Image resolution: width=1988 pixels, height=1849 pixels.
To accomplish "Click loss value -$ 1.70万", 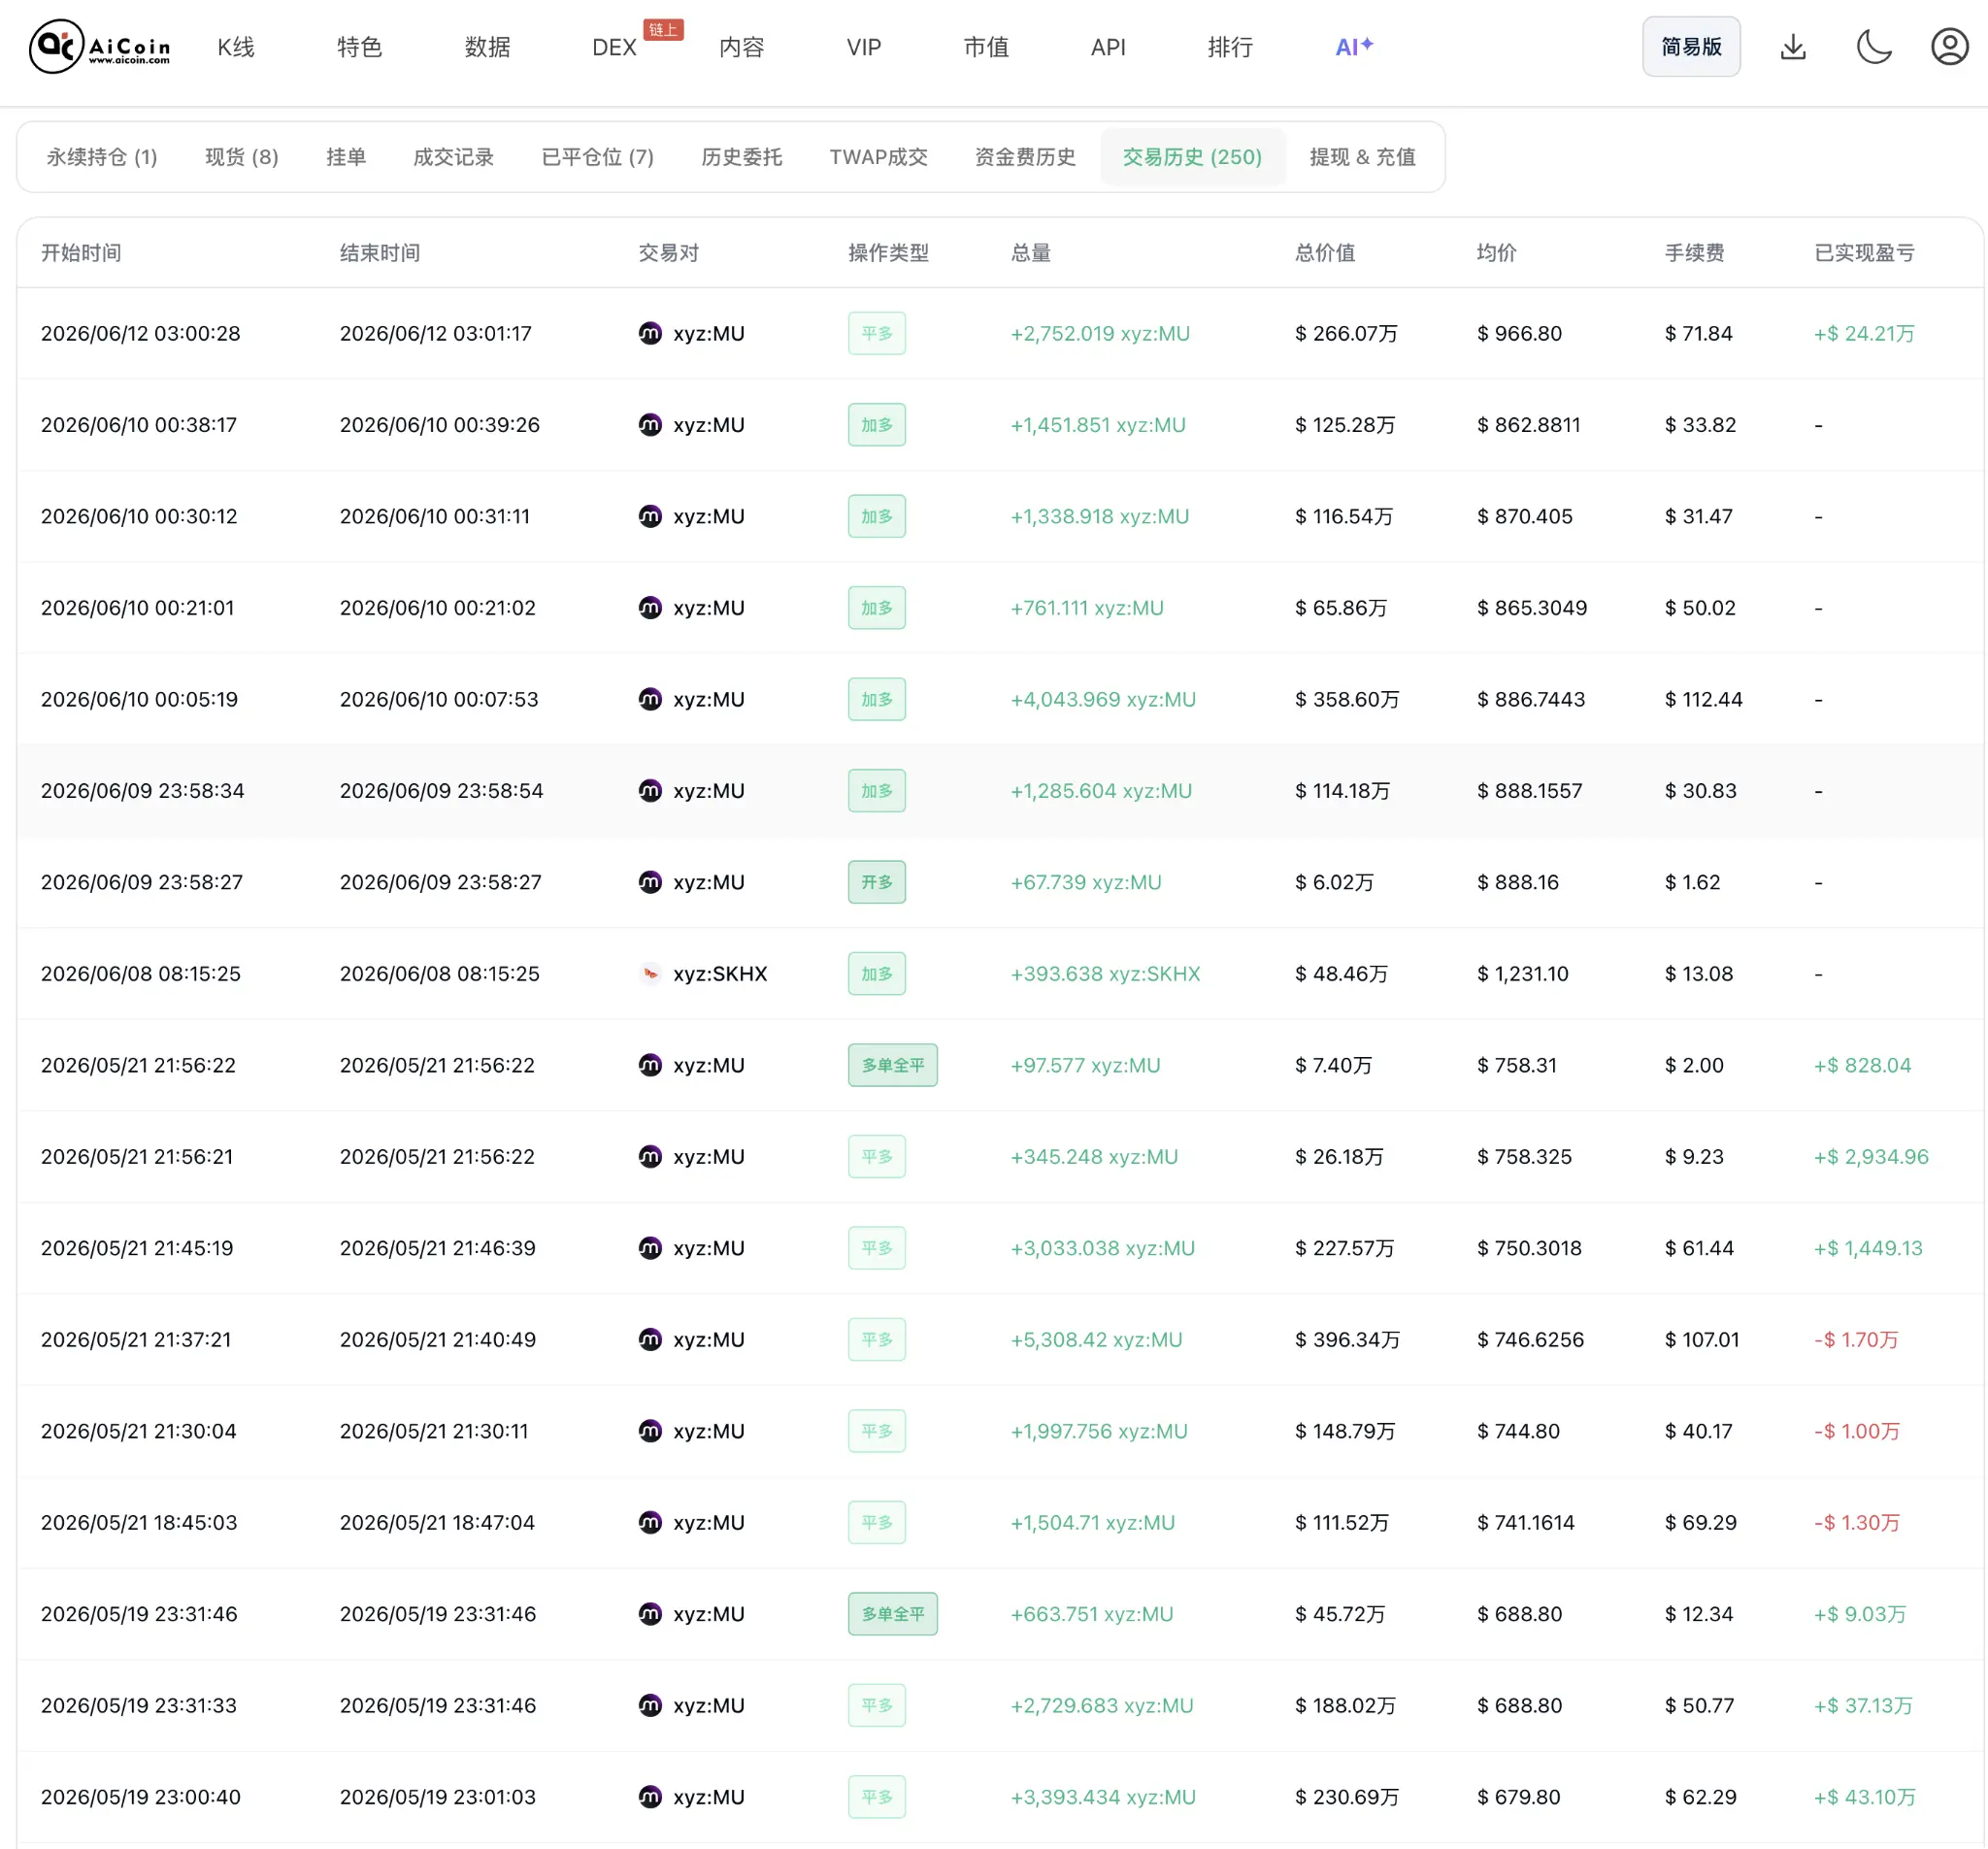I will click(x=1856, y=1340).
